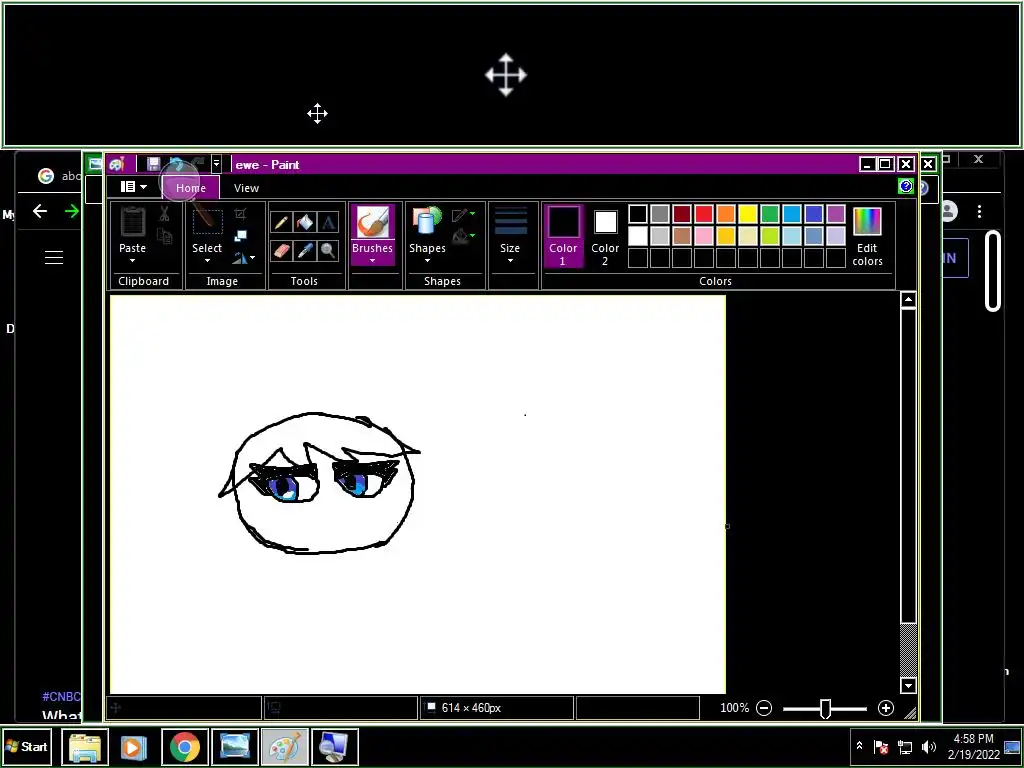Viewport: 1024px width, 768px height.
Task: Click the Paste clipboard icon
Action: (133, 222)
